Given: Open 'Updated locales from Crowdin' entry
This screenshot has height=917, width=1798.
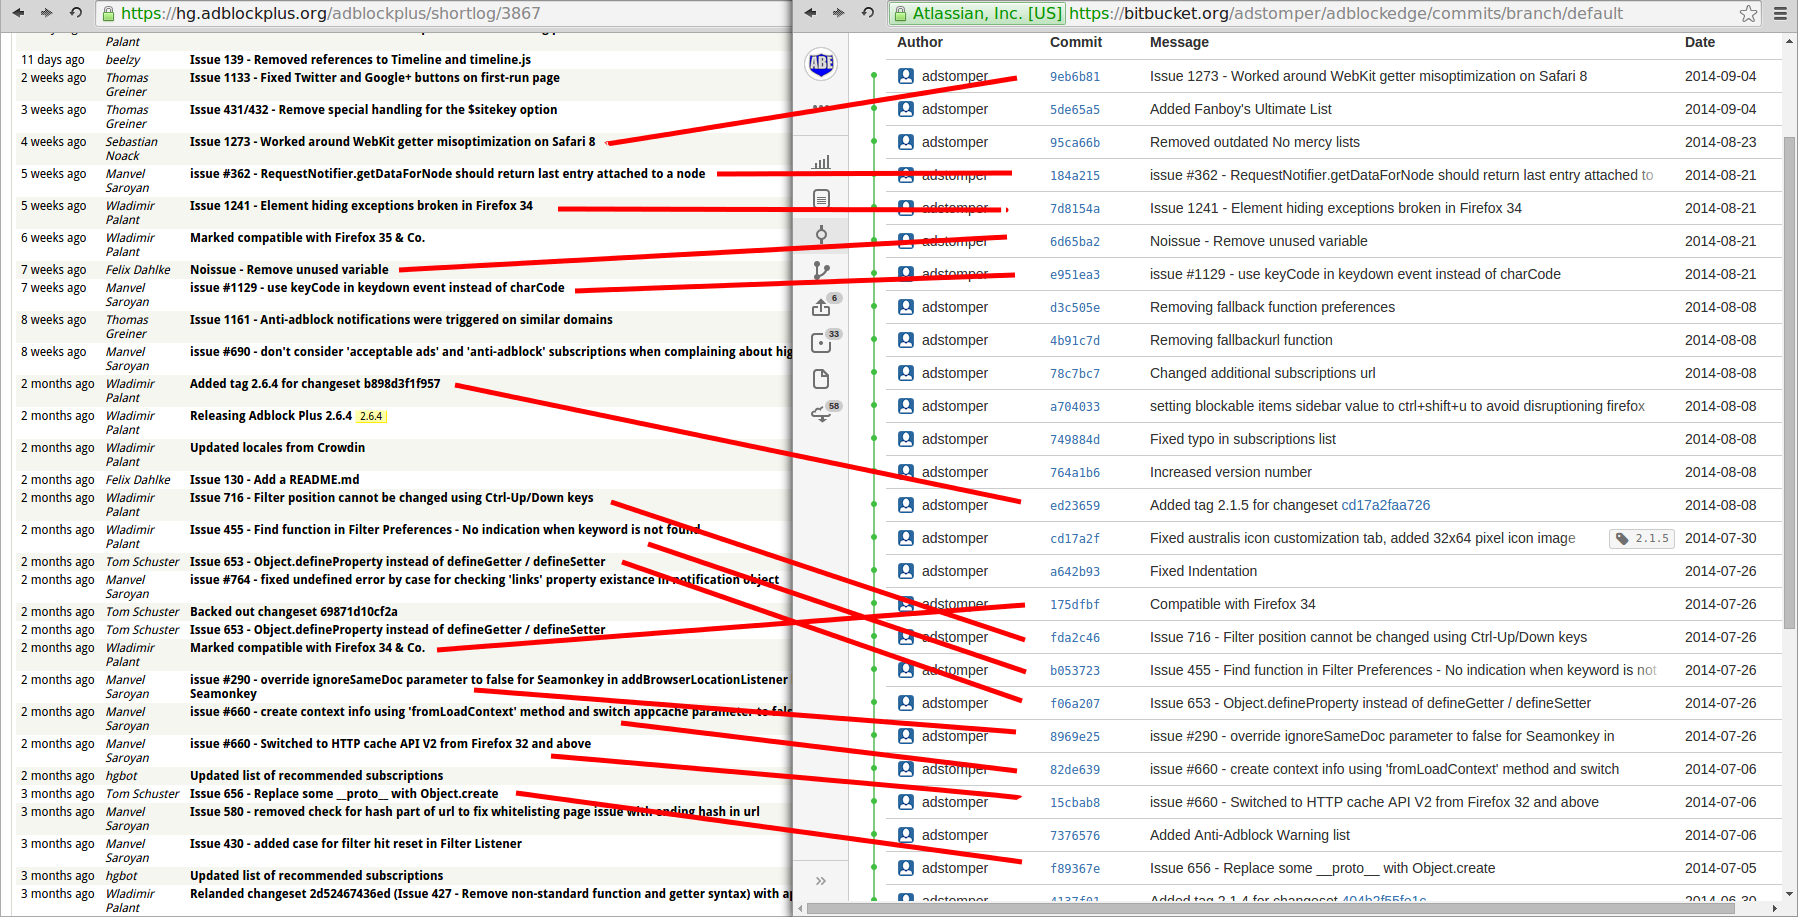Looking at the screenshot, I should coord(278,448).
